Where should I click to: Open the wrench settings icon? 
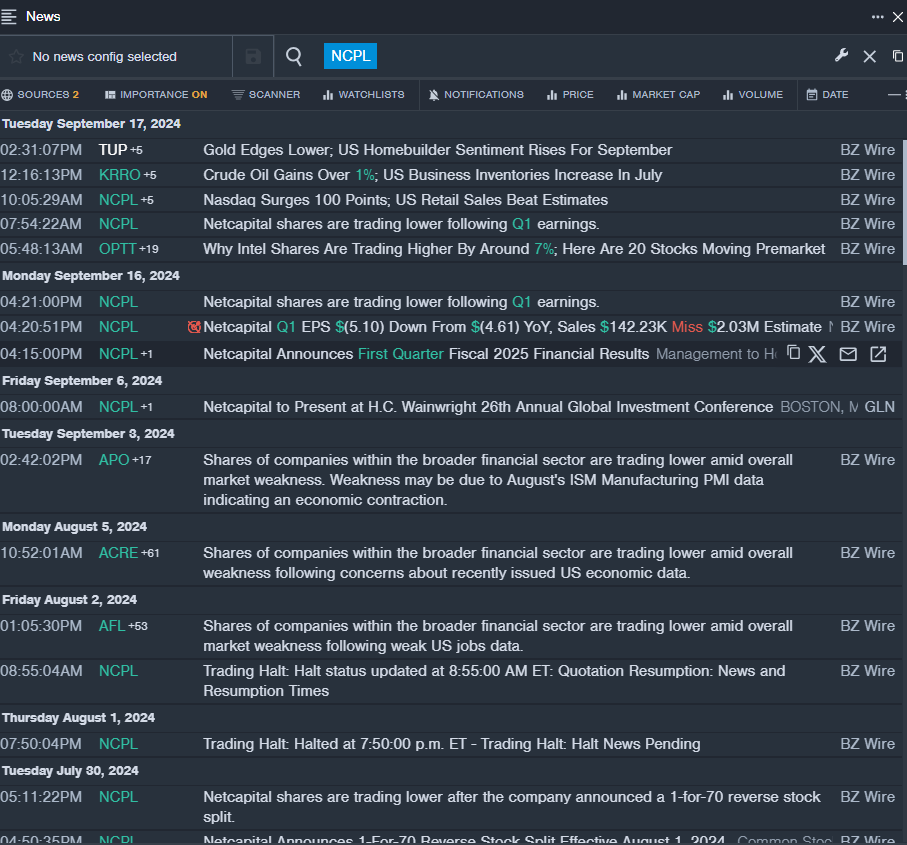(x=841, y=56)
